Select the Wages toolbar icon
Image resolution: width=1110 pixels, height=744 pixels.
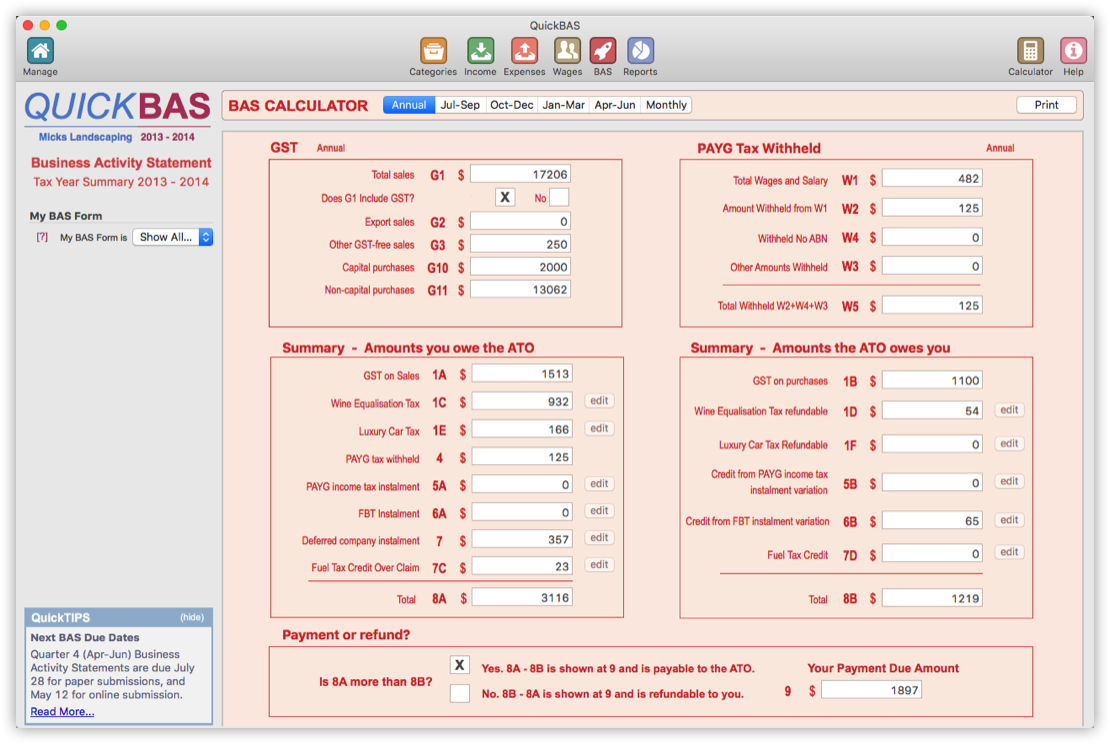tap(567, 49)
